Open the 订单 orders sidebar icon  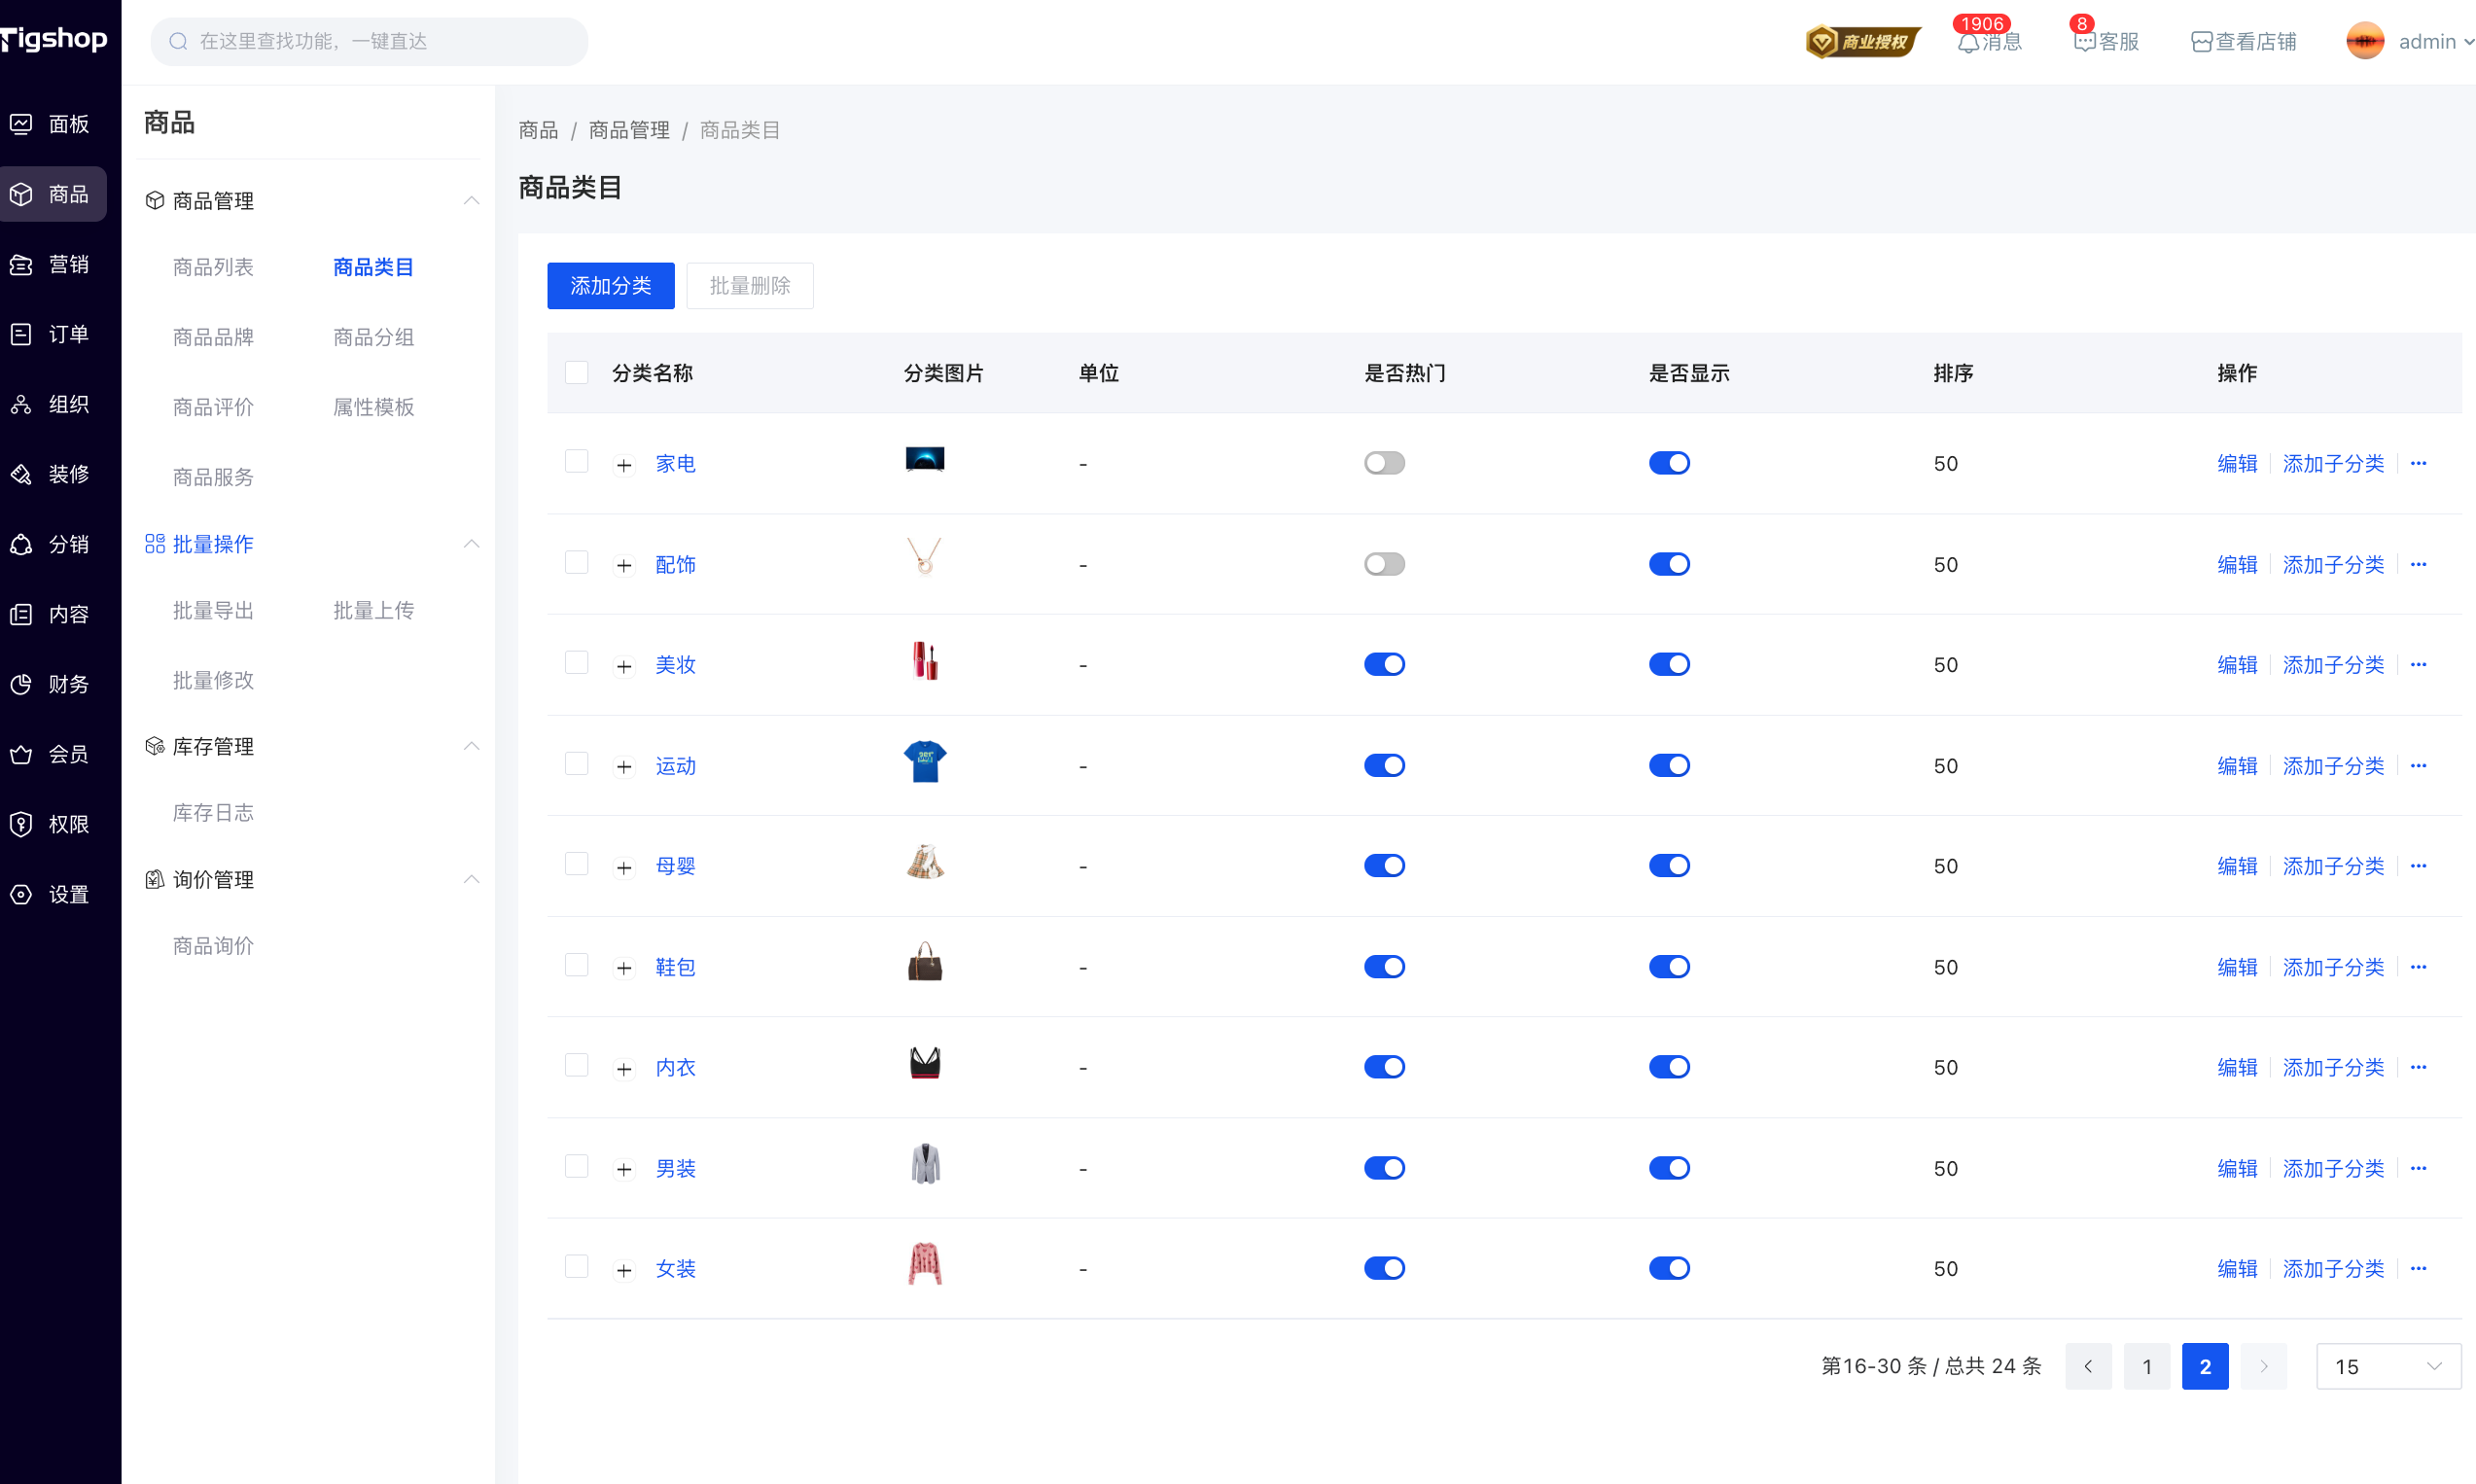[21, 334]
